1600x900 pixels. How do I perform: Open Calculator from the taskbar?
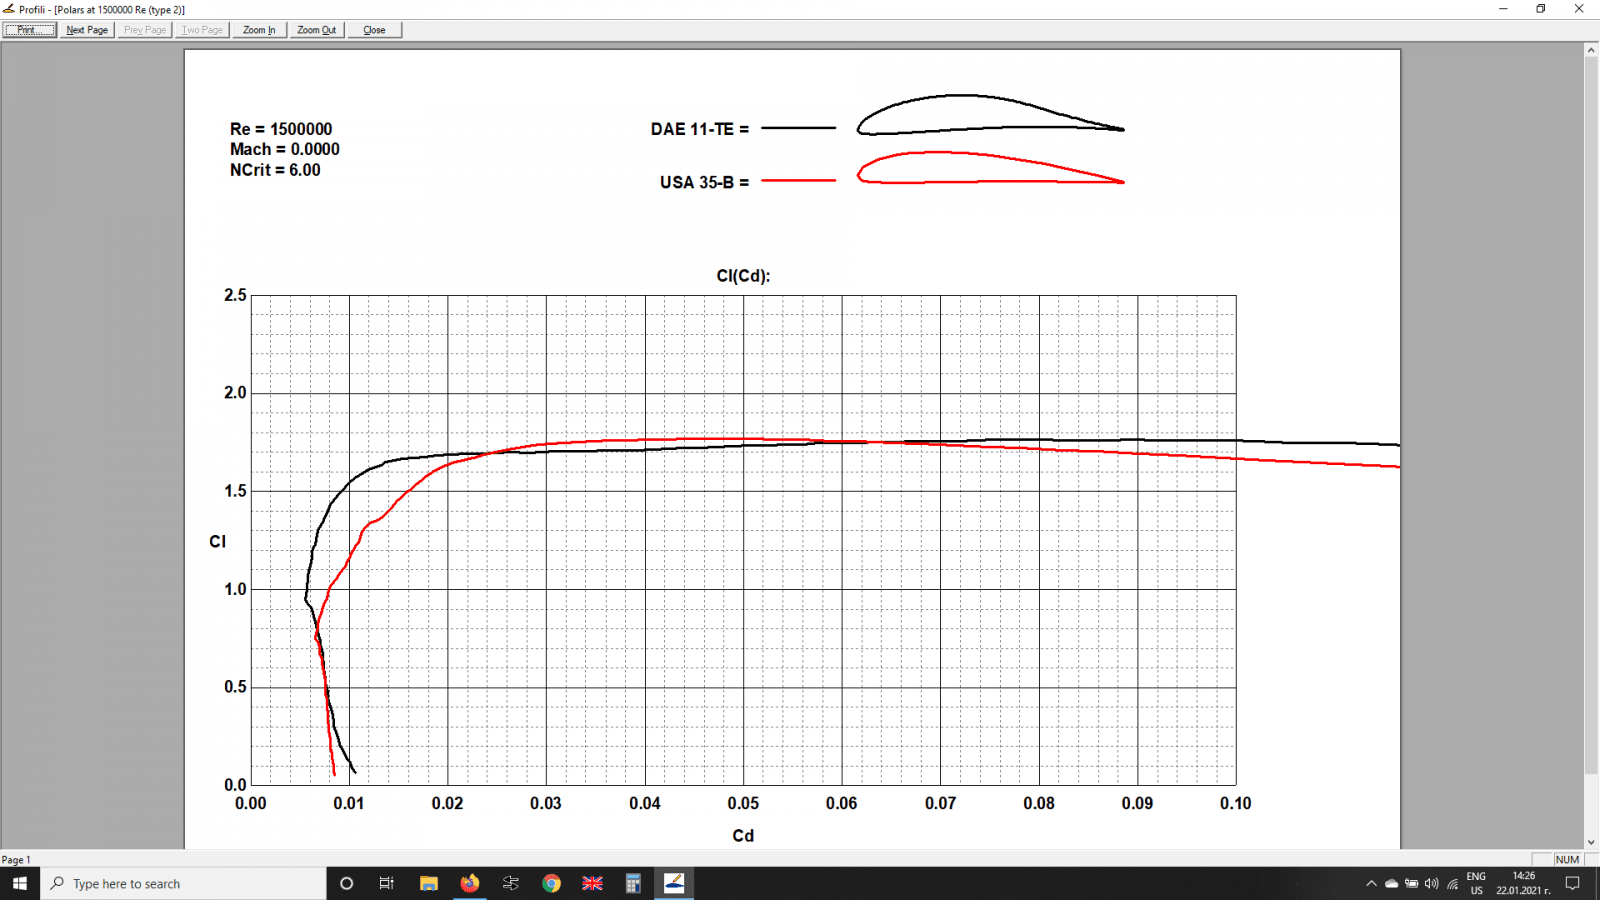tap(633, 883)
